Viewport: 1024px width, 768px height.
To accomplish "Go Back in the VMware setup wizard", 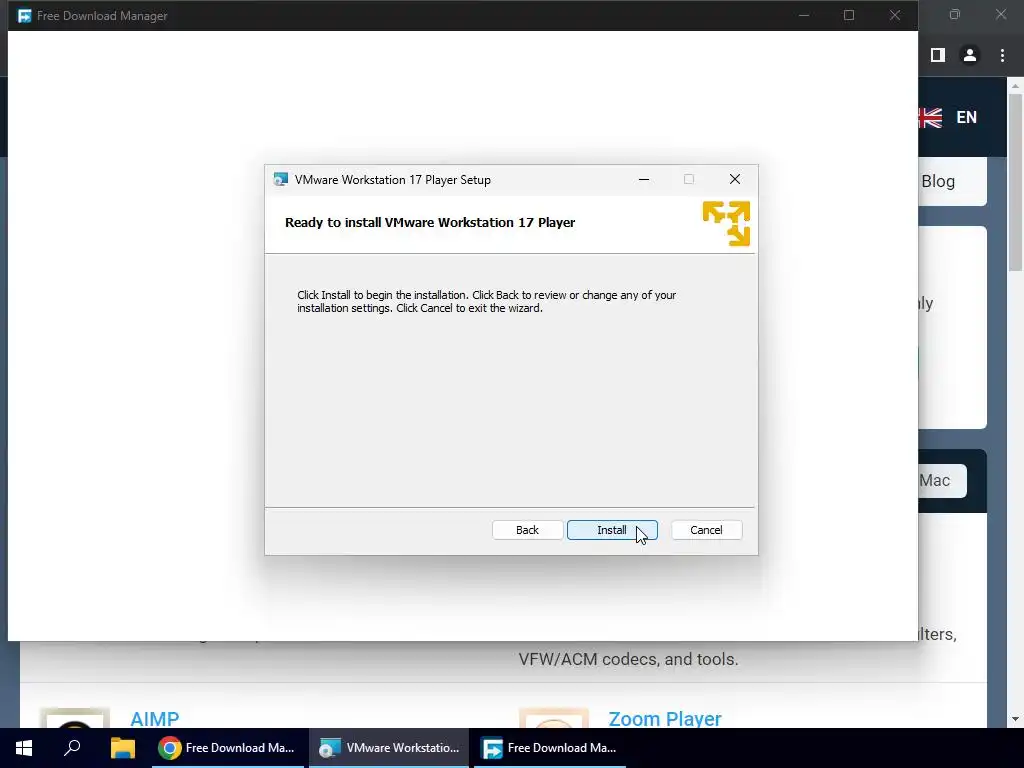I will click(527, 530).
